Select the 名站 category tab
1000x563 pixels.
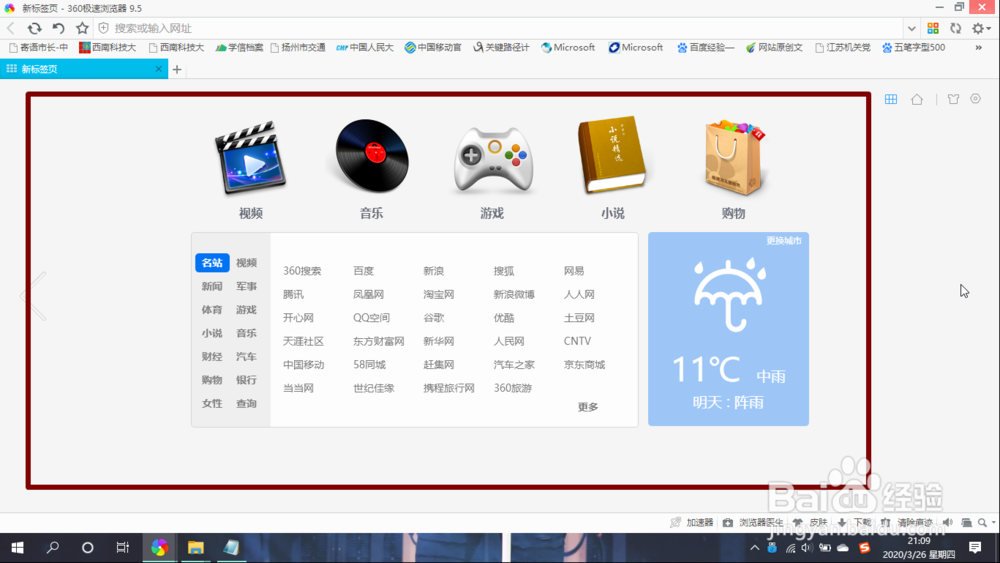click(x=212, y=263)
